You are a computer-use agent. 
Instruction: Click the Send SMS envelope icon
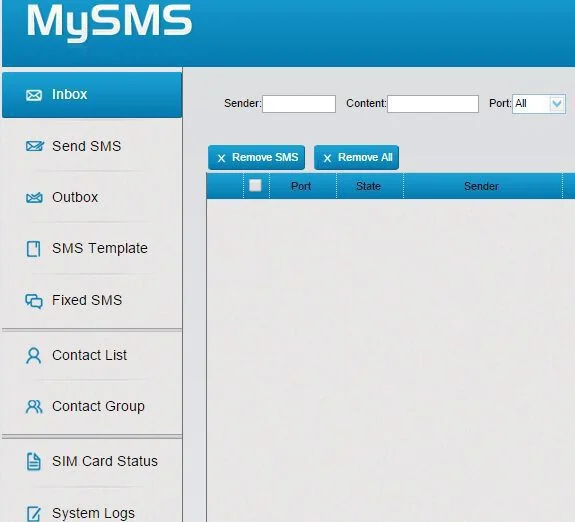coord(35,146)
